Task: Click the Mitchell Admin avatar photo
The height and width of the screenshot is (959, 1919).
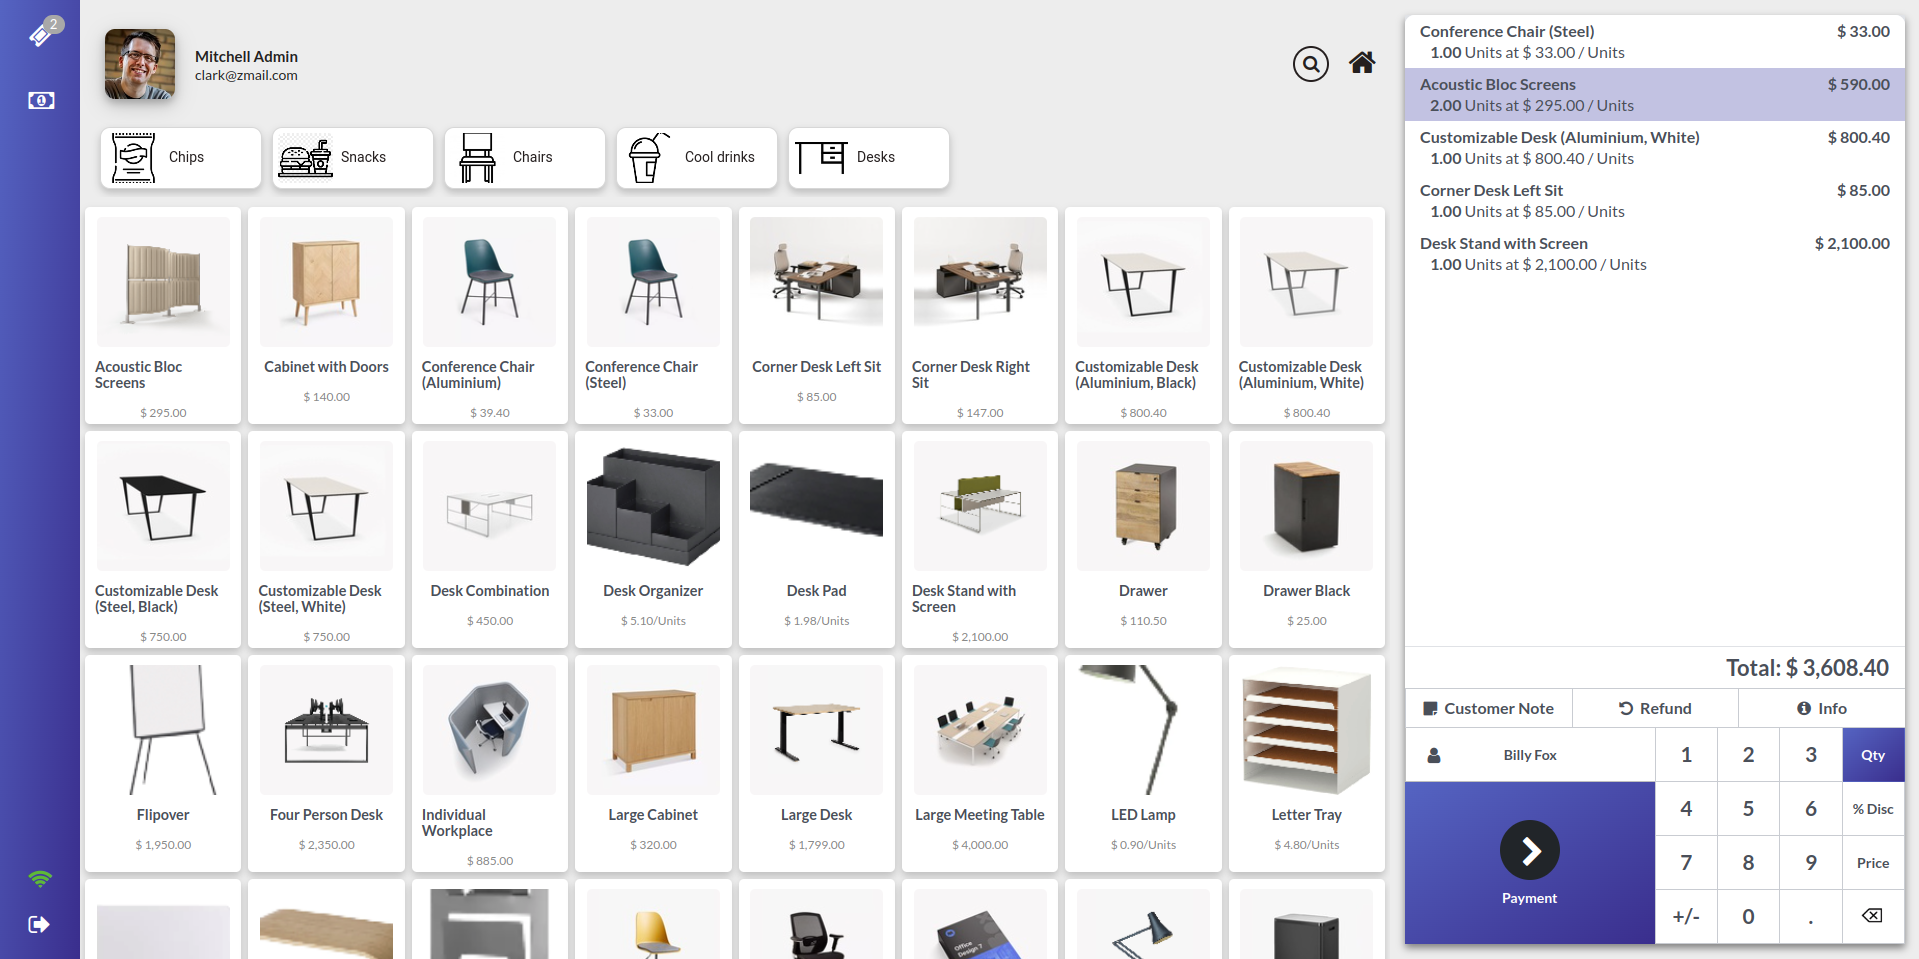Action: tap(140, 64)
